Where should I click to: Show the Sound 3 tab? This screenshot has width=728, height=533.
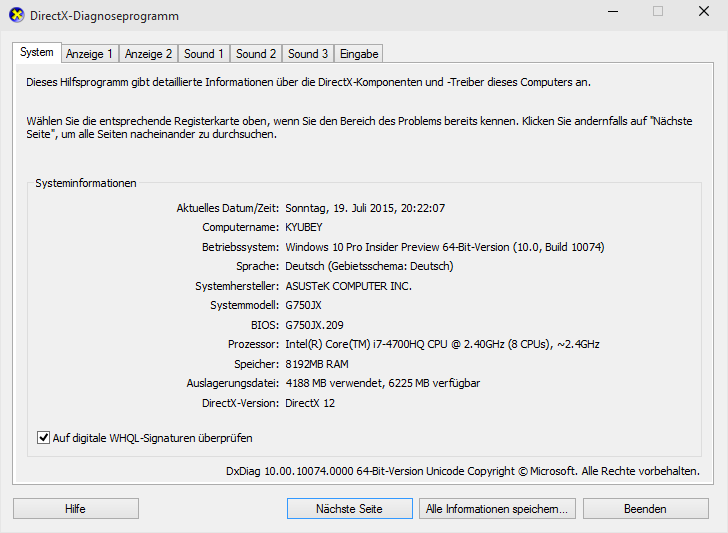point(308,54)
